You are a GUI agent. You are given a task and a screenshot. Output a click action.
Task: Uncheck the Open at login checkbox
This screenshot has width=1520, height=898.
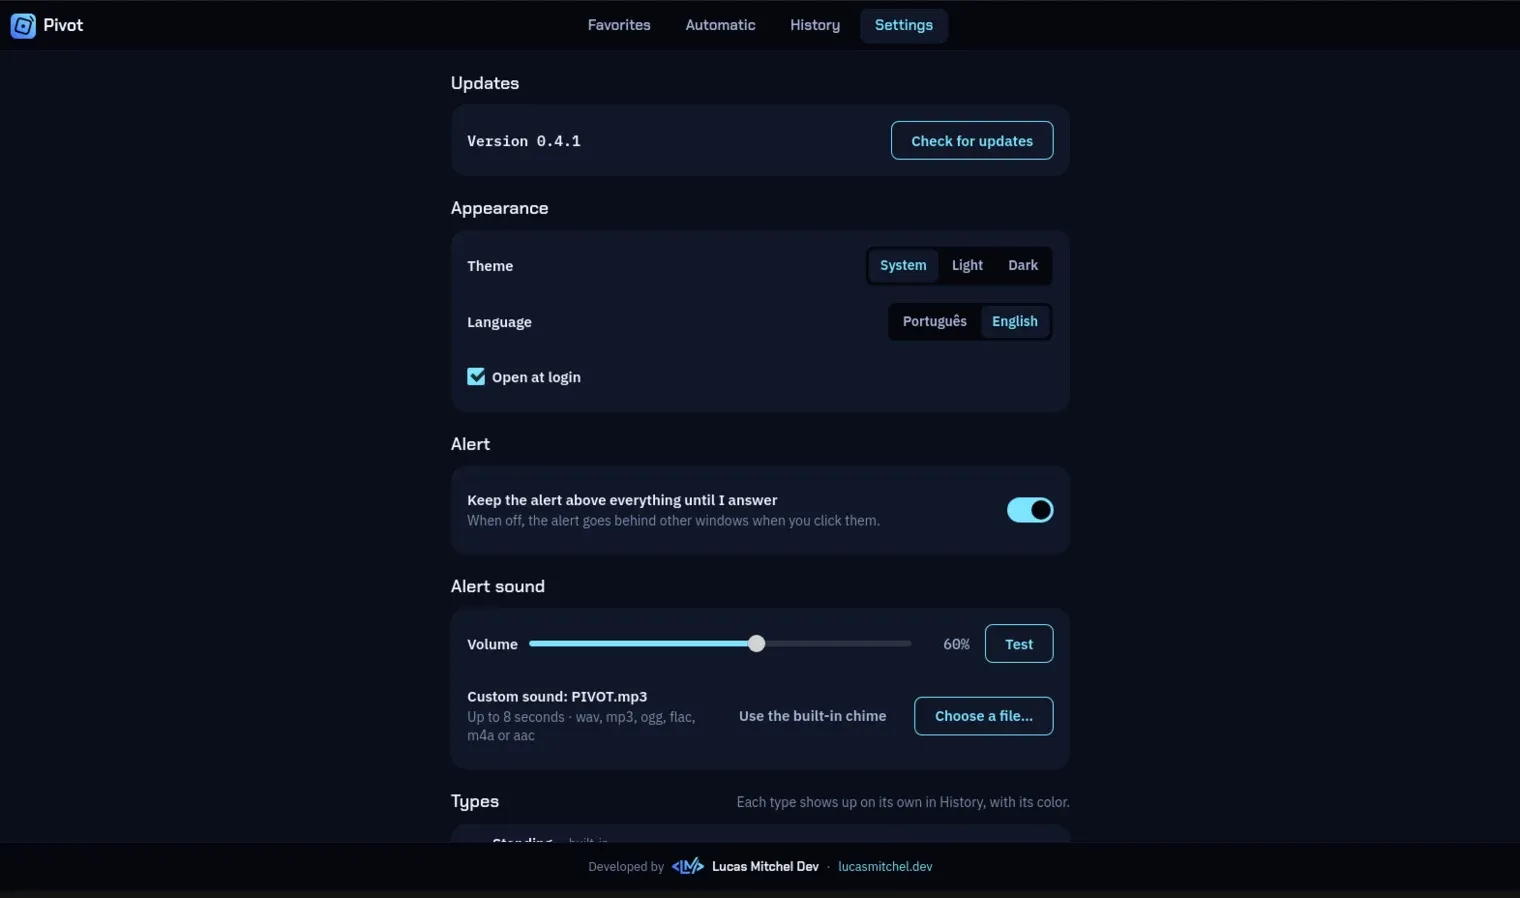tap(476, 377)
